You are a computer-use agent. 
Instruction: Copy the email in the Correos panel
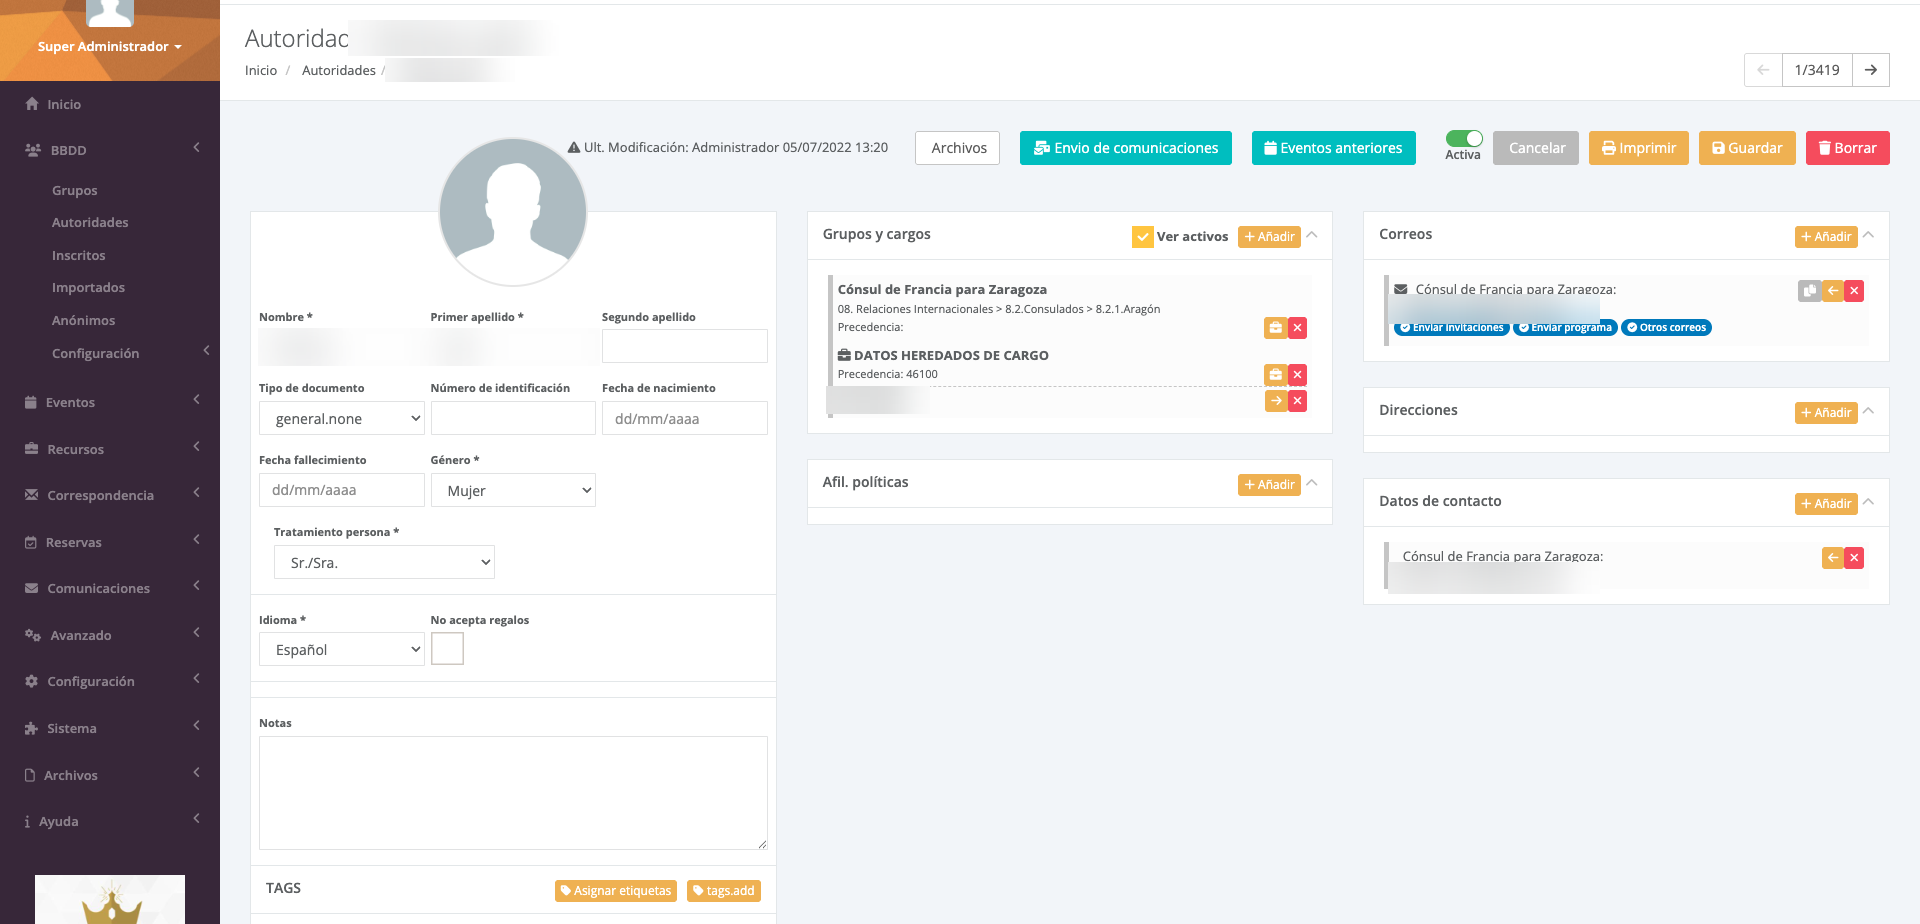(1809, 291)
